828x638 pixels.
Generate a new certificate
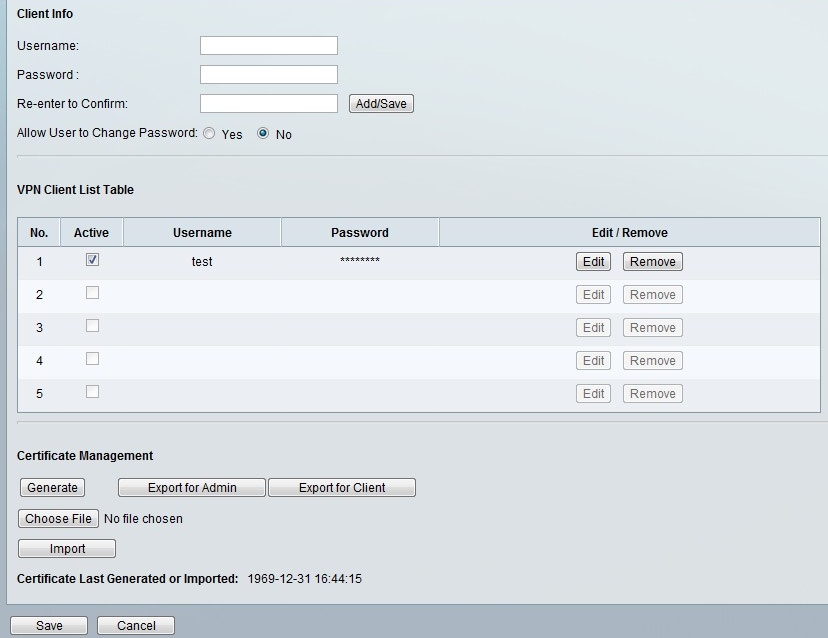[x=52, y=487]
